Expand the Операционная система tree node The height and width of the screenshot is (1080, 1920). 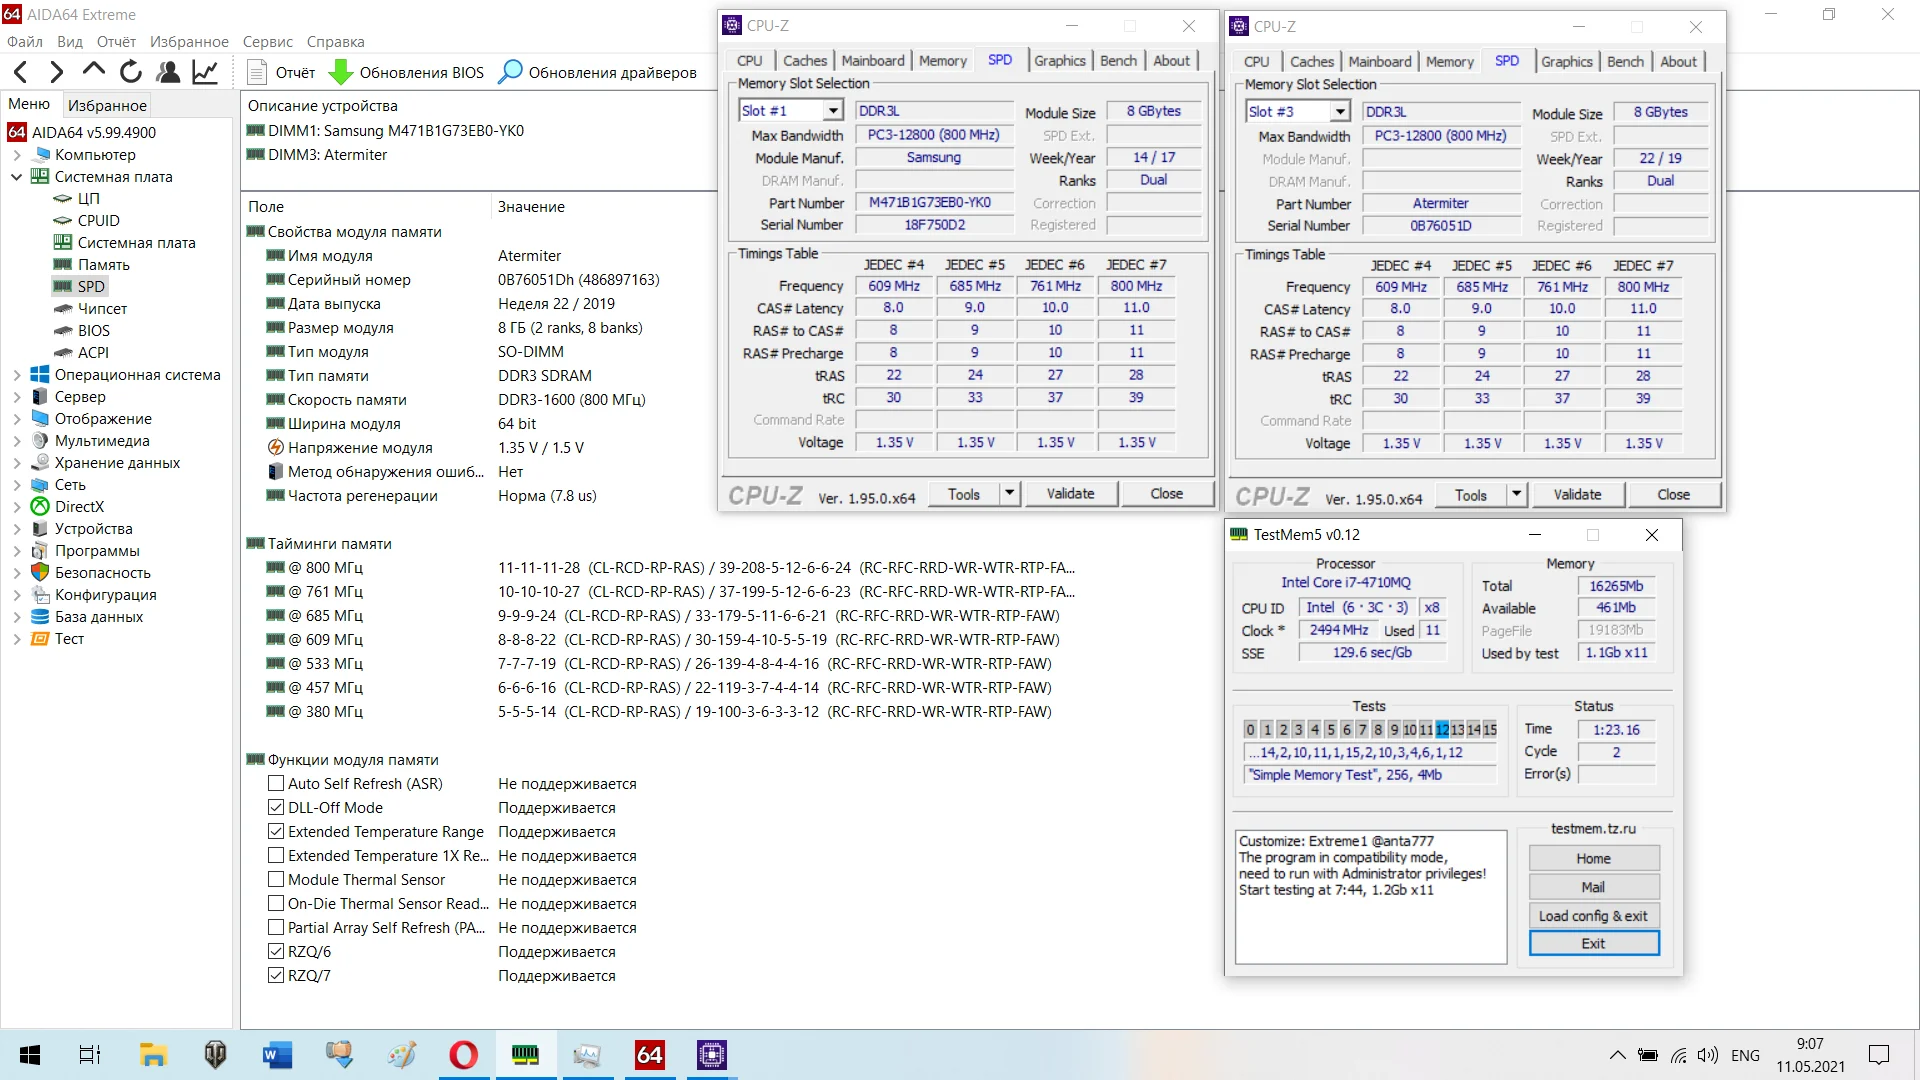coord(17,375)
